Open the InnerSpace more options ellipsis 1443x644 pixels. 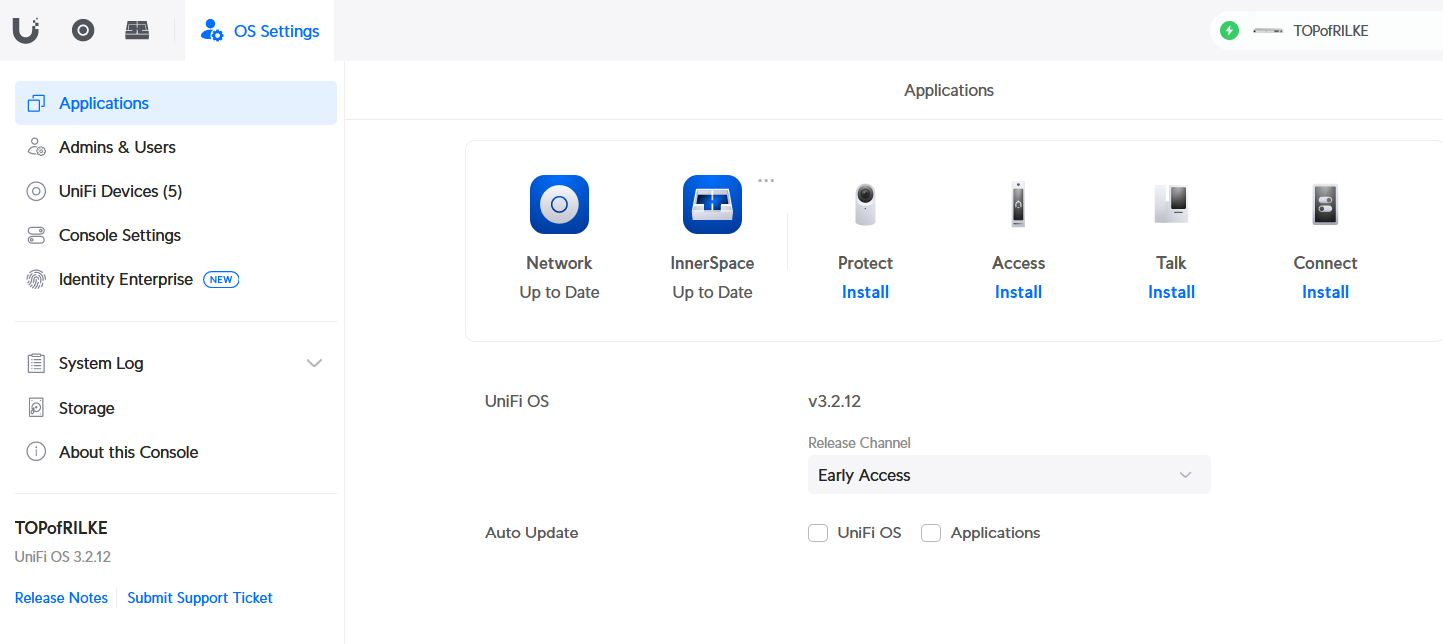coord(766,181)
